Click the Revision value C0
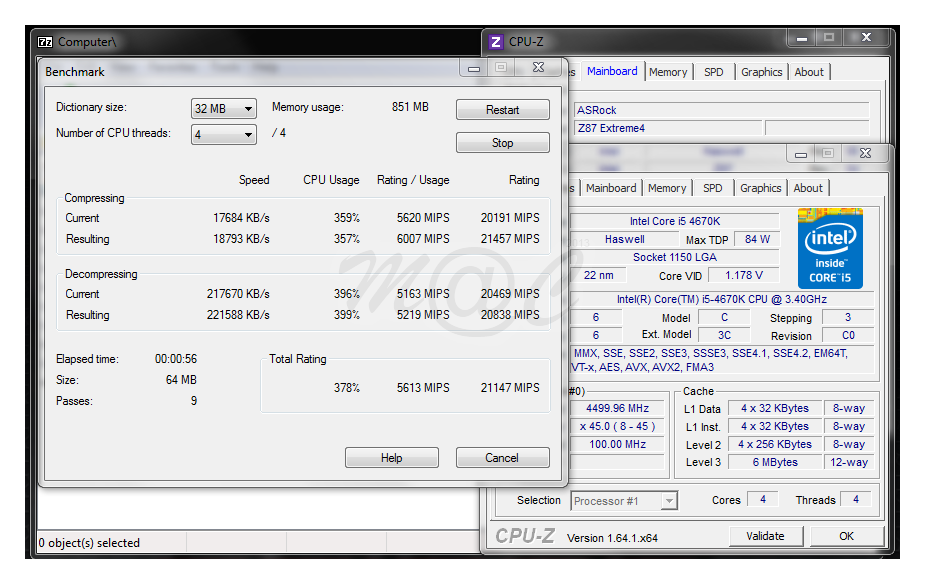 click(x=848, y=336)
